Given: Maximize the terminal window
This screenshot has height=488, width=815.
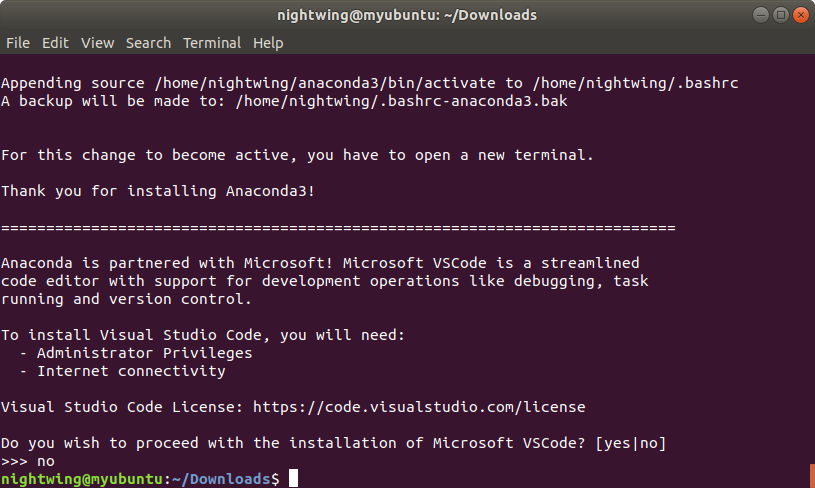Looking at the screenshot, I should pos(781,15).
